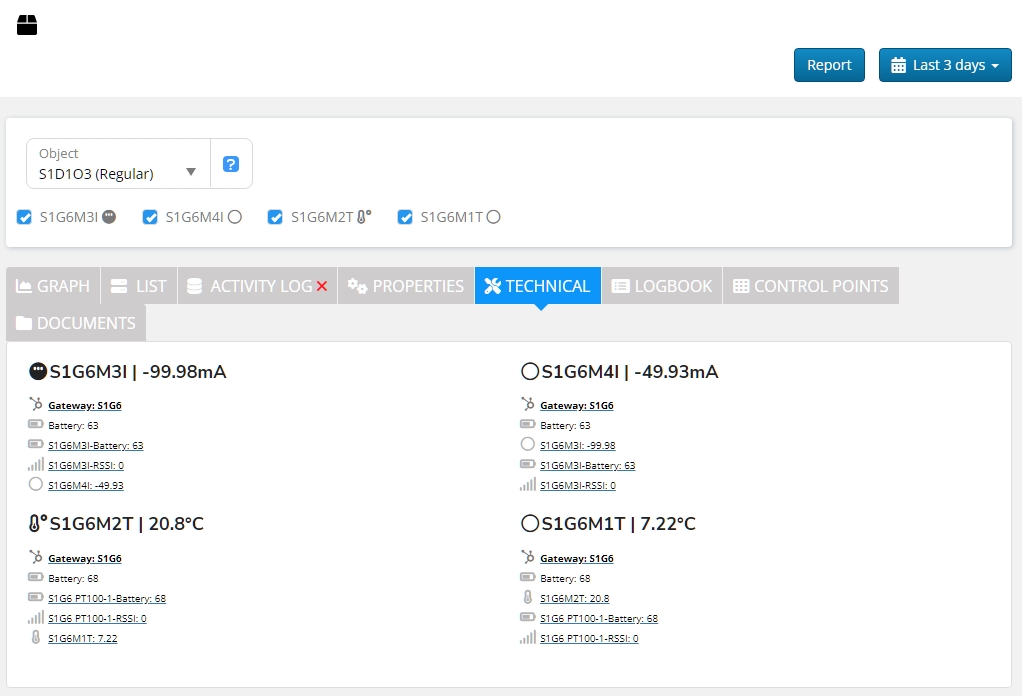Click the thermometer icon beside S1G6M2T heading

click(38, 524)
